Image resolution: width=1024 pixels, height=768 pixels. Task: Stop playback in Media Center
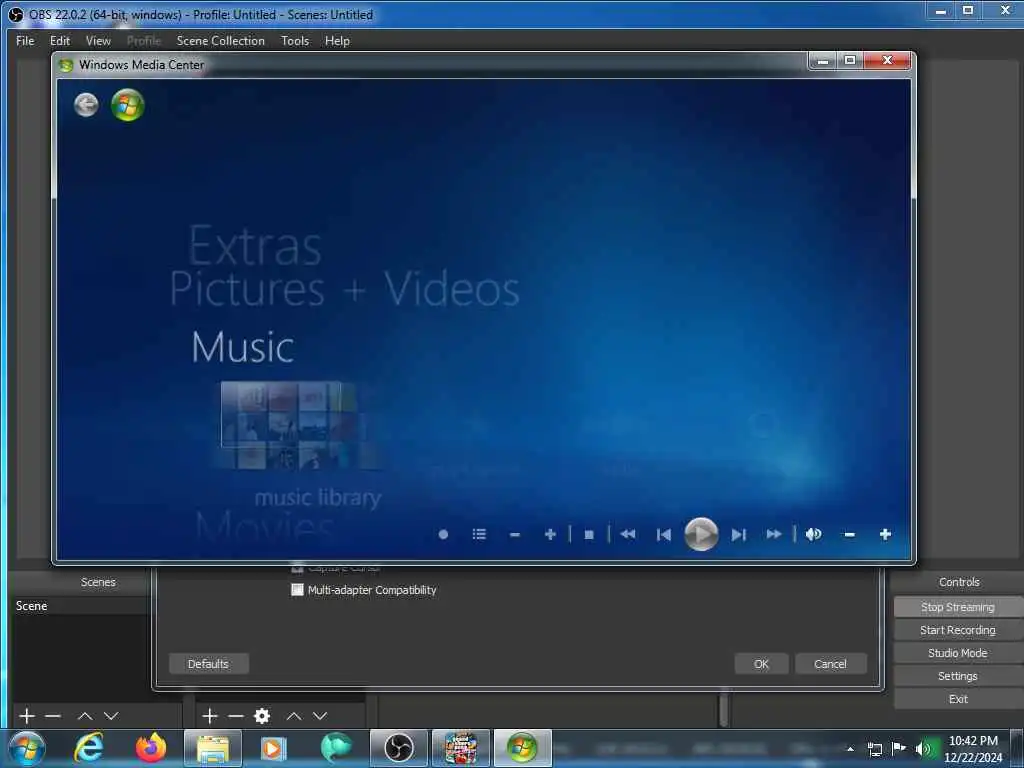coord(589,534)
